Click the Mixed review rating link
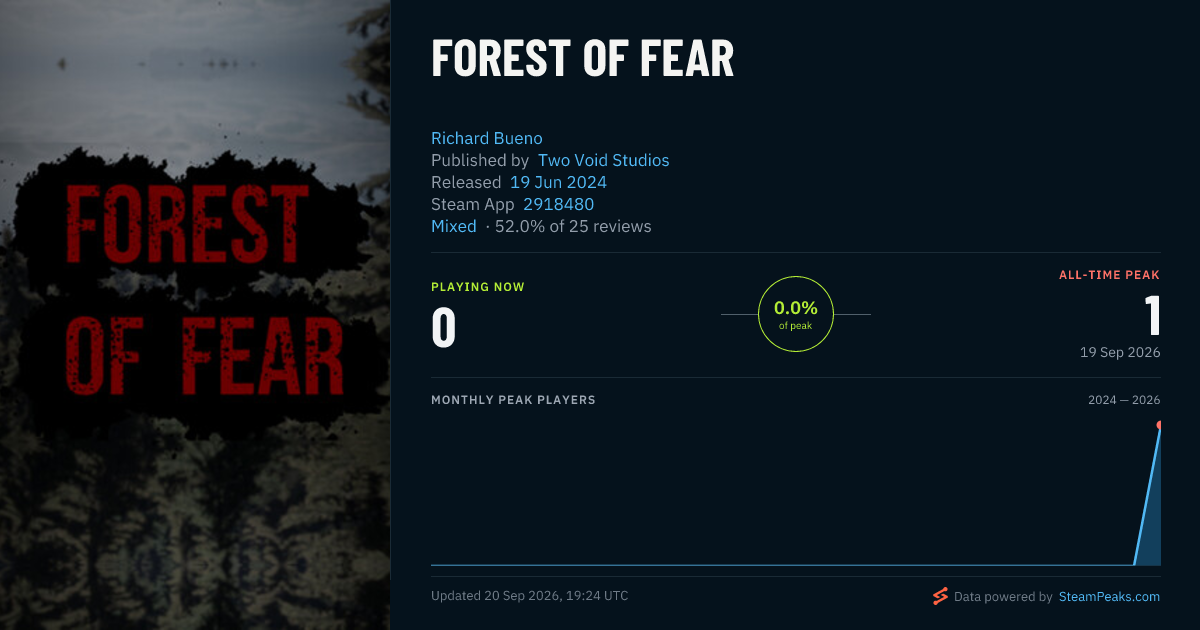 point(454,226)
